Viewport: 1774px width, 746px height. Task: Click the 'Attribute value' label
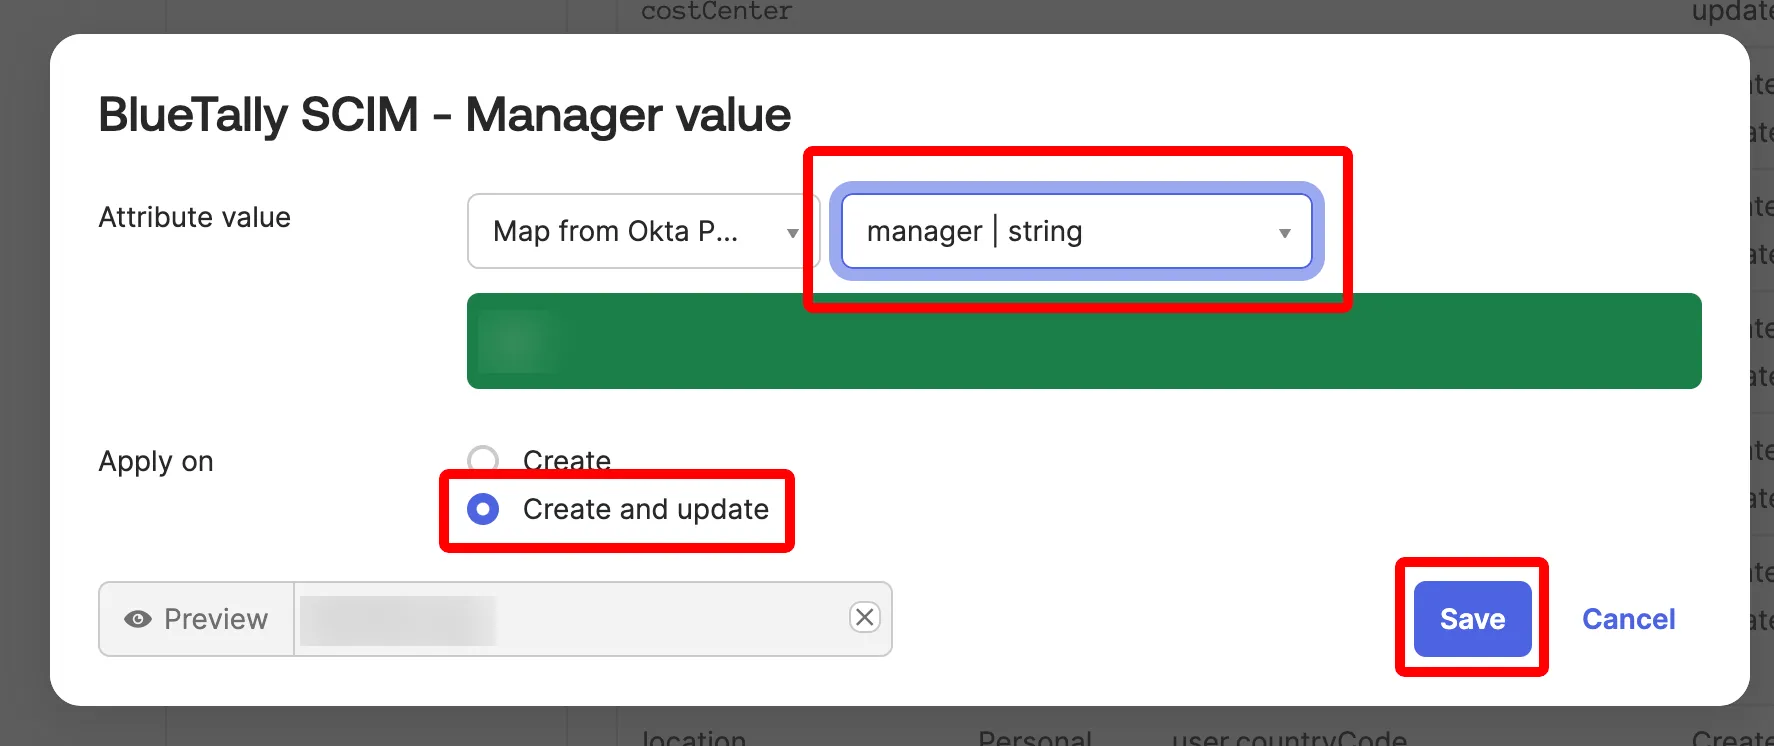pyautogui.click(x=194, y=217)
